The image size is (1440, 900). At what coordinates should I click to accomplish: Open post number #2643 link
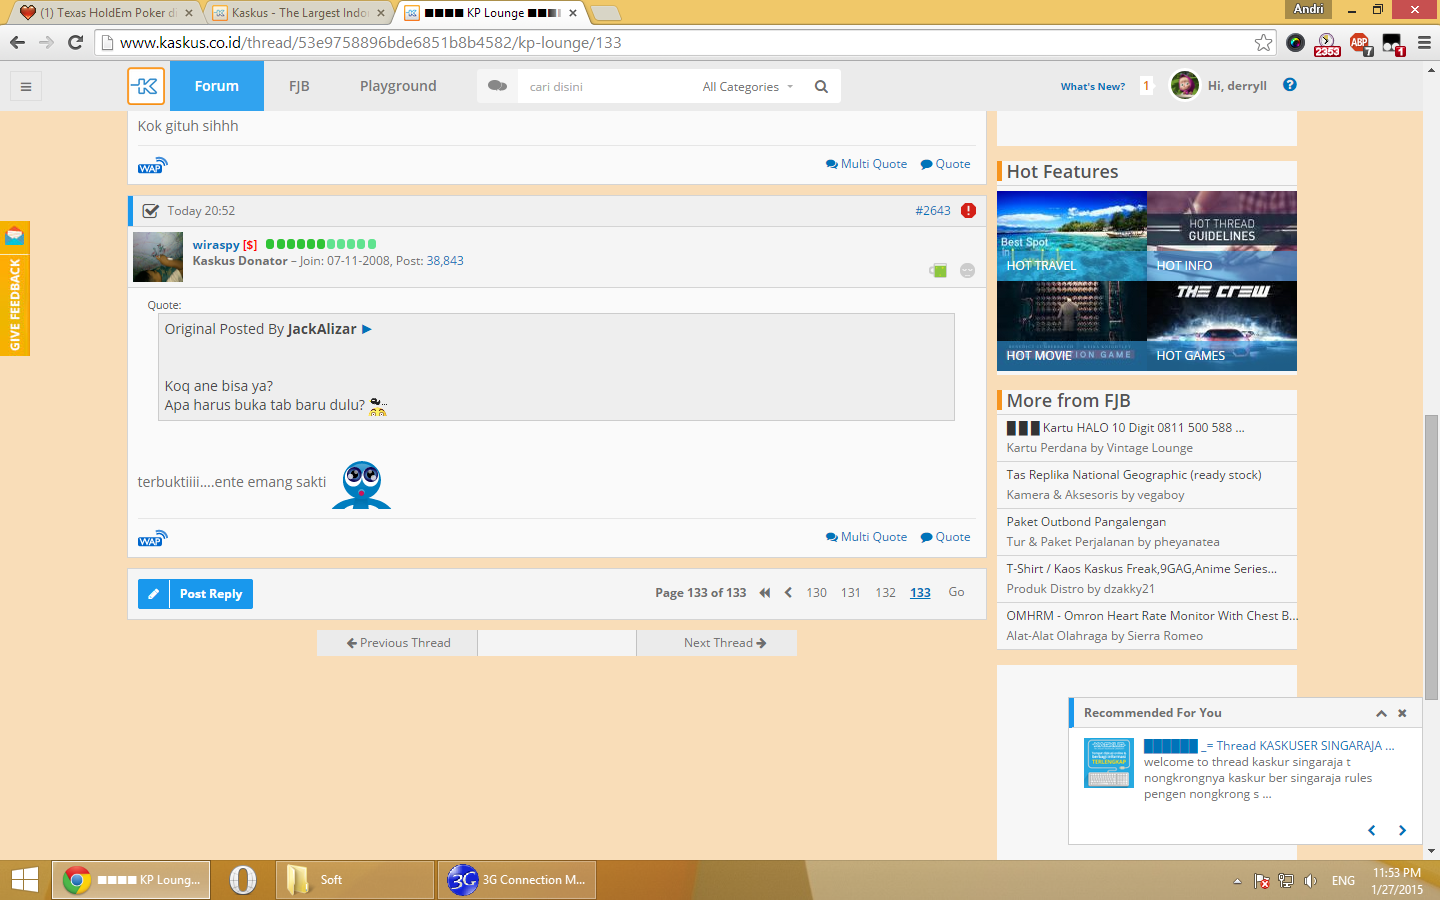(x=933, y=211)
